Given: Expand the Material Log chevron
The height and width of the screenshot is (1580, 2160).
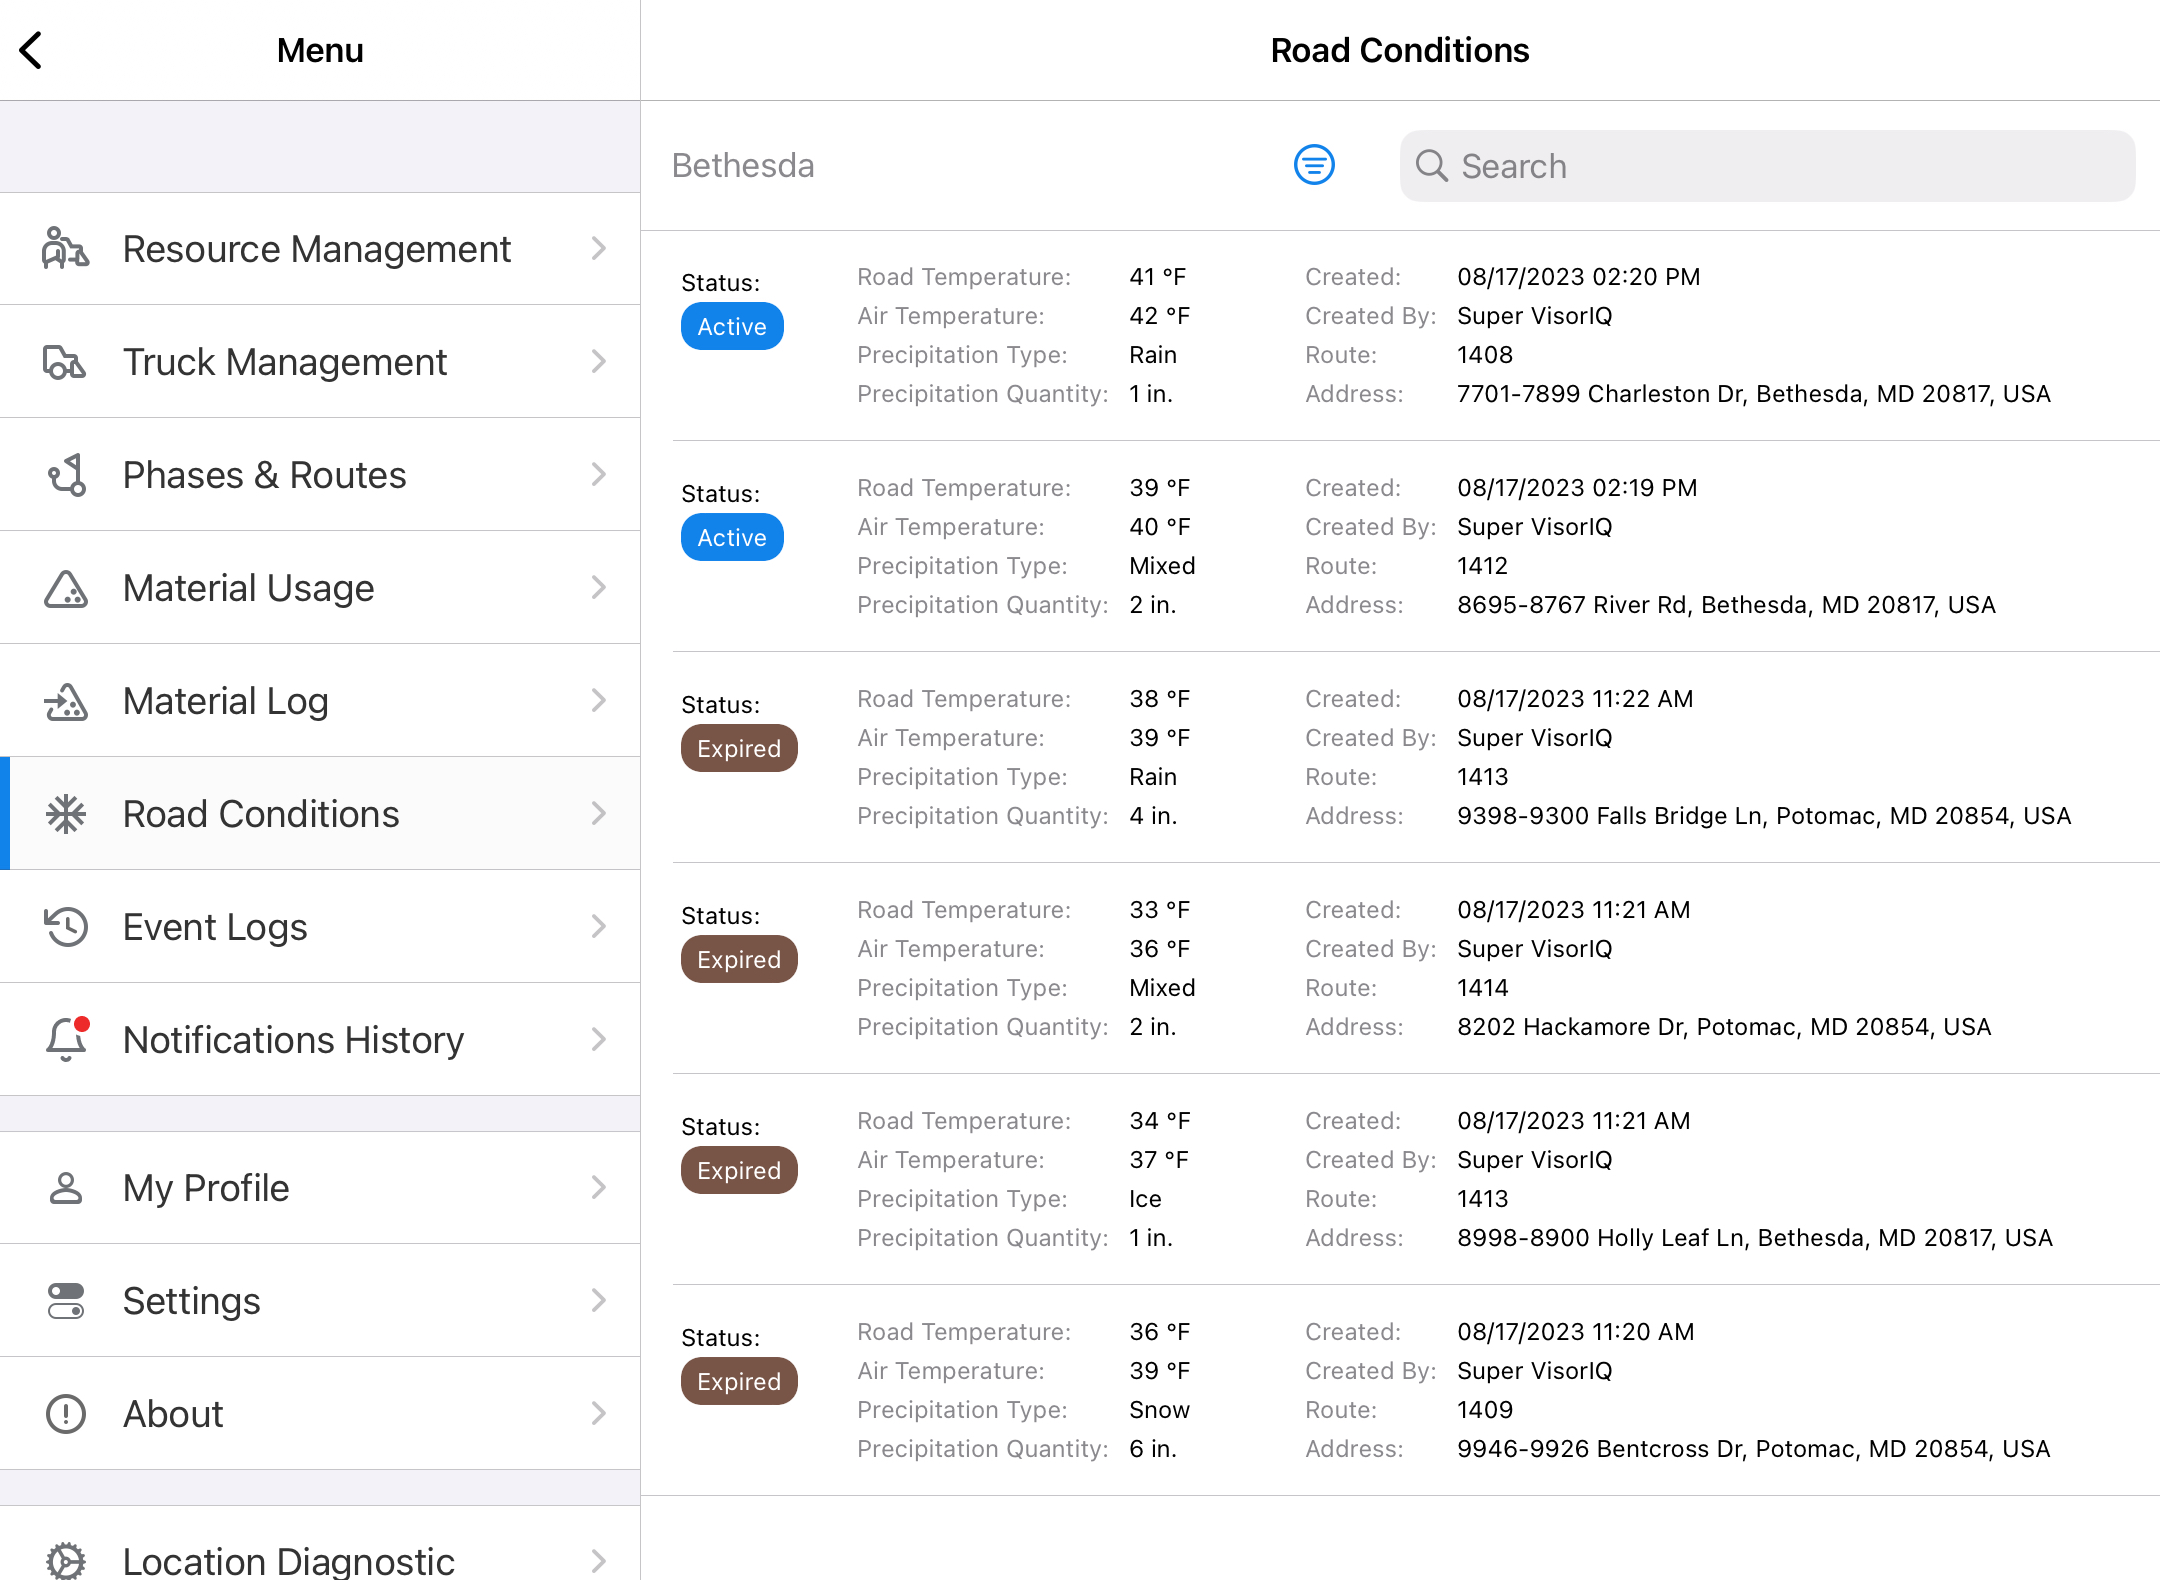Looking at the screenshot, I should coord(598,701).
